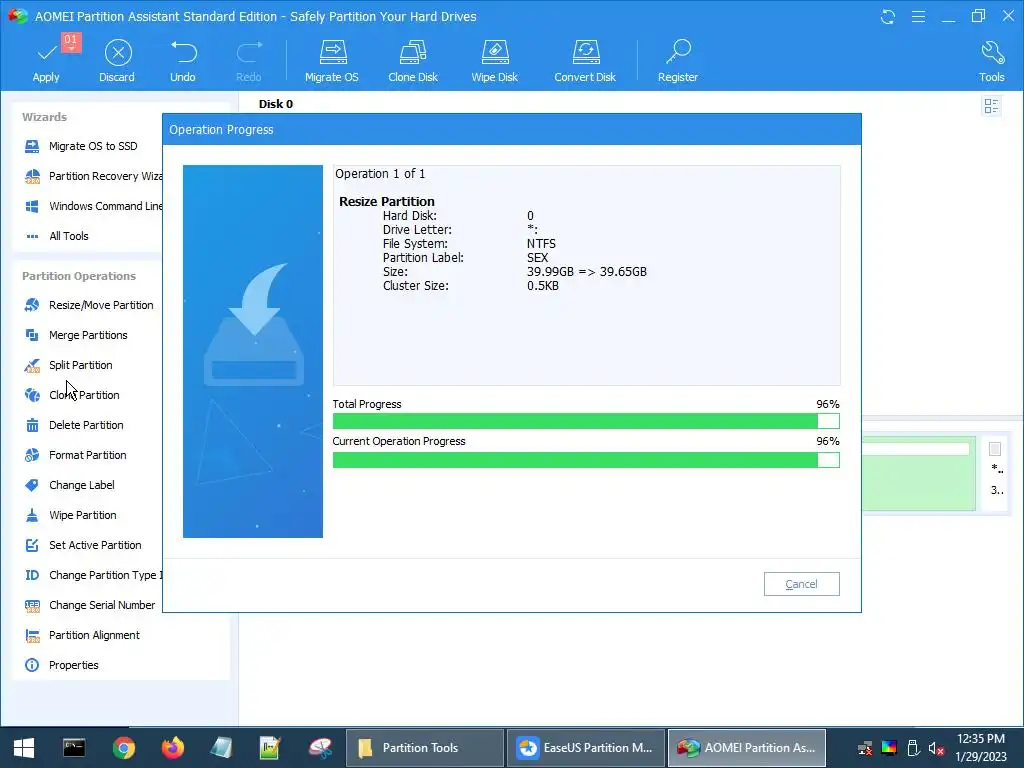Open the taskbar clock and date

click(x=980, y=748)
